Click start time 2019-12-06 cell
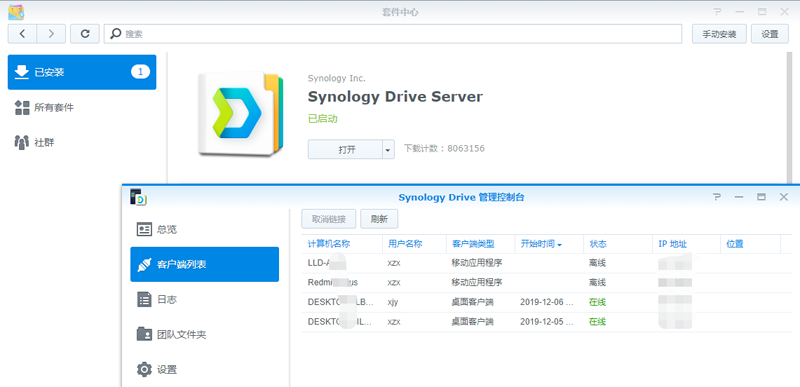The height and width of the screenshot is (387, 800). (546, 302)
